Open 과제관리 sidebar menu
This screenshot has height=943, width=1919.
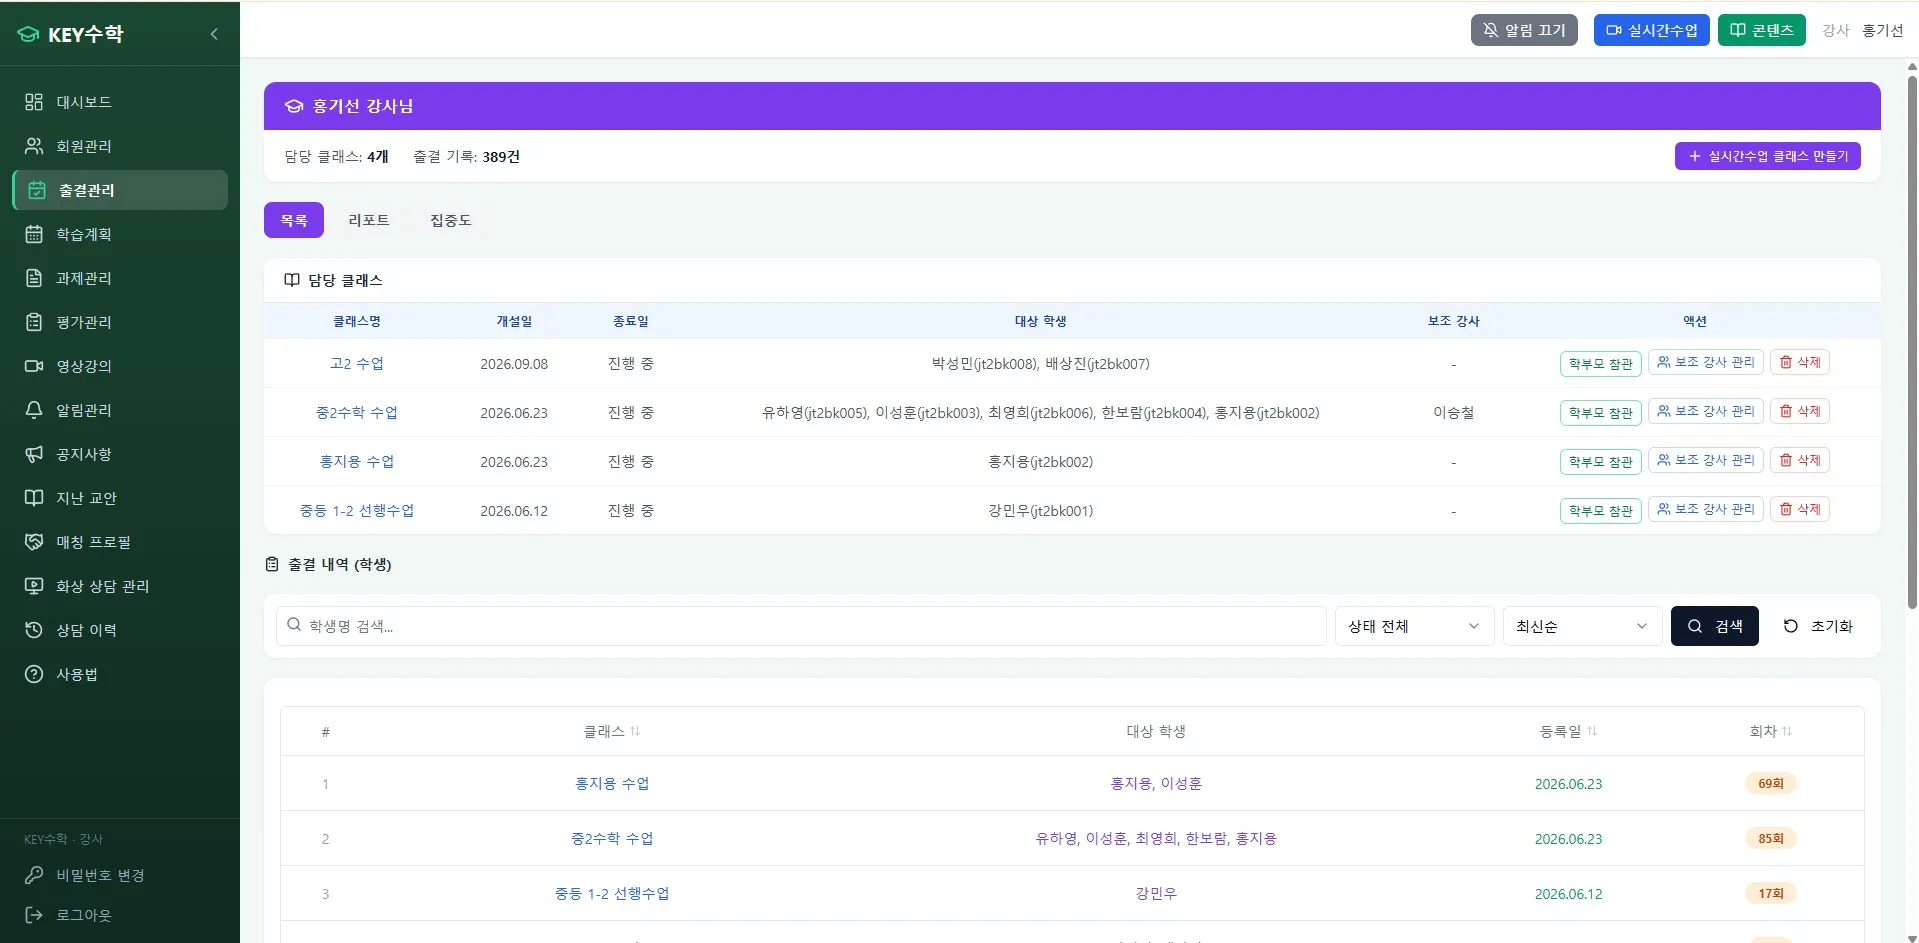point(120,278)
